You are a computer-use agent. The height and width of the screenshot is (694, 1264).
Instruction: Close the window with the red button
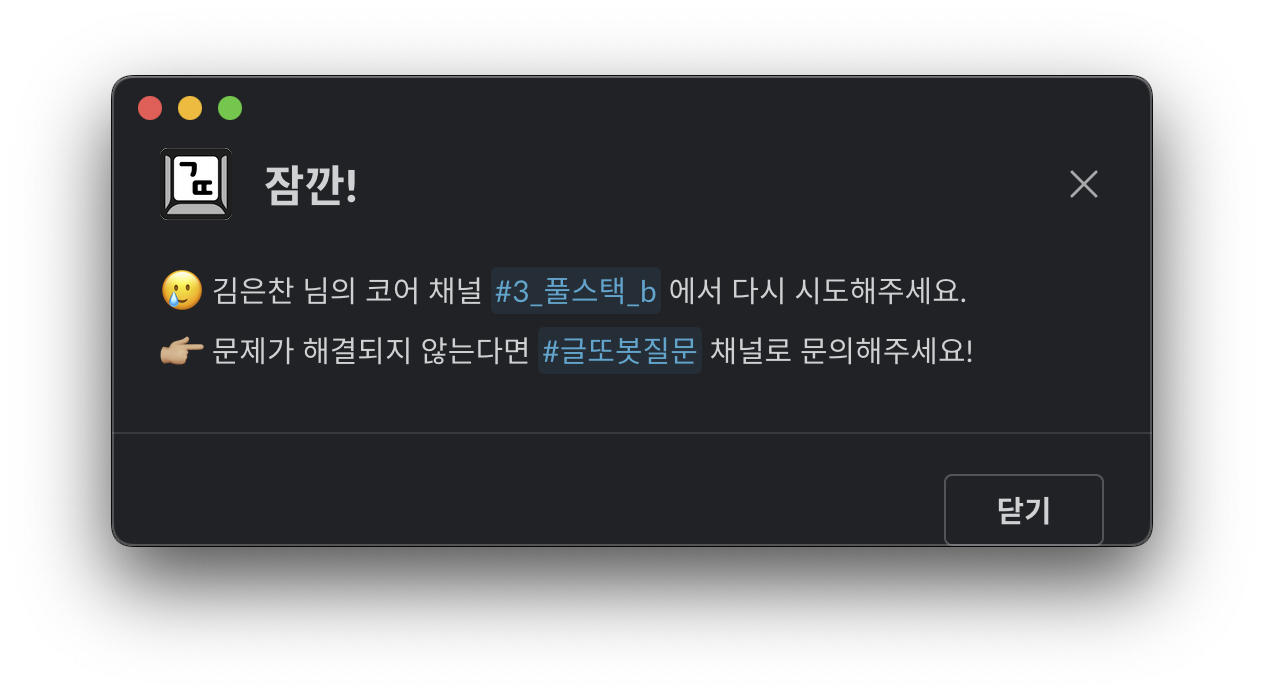150,108
